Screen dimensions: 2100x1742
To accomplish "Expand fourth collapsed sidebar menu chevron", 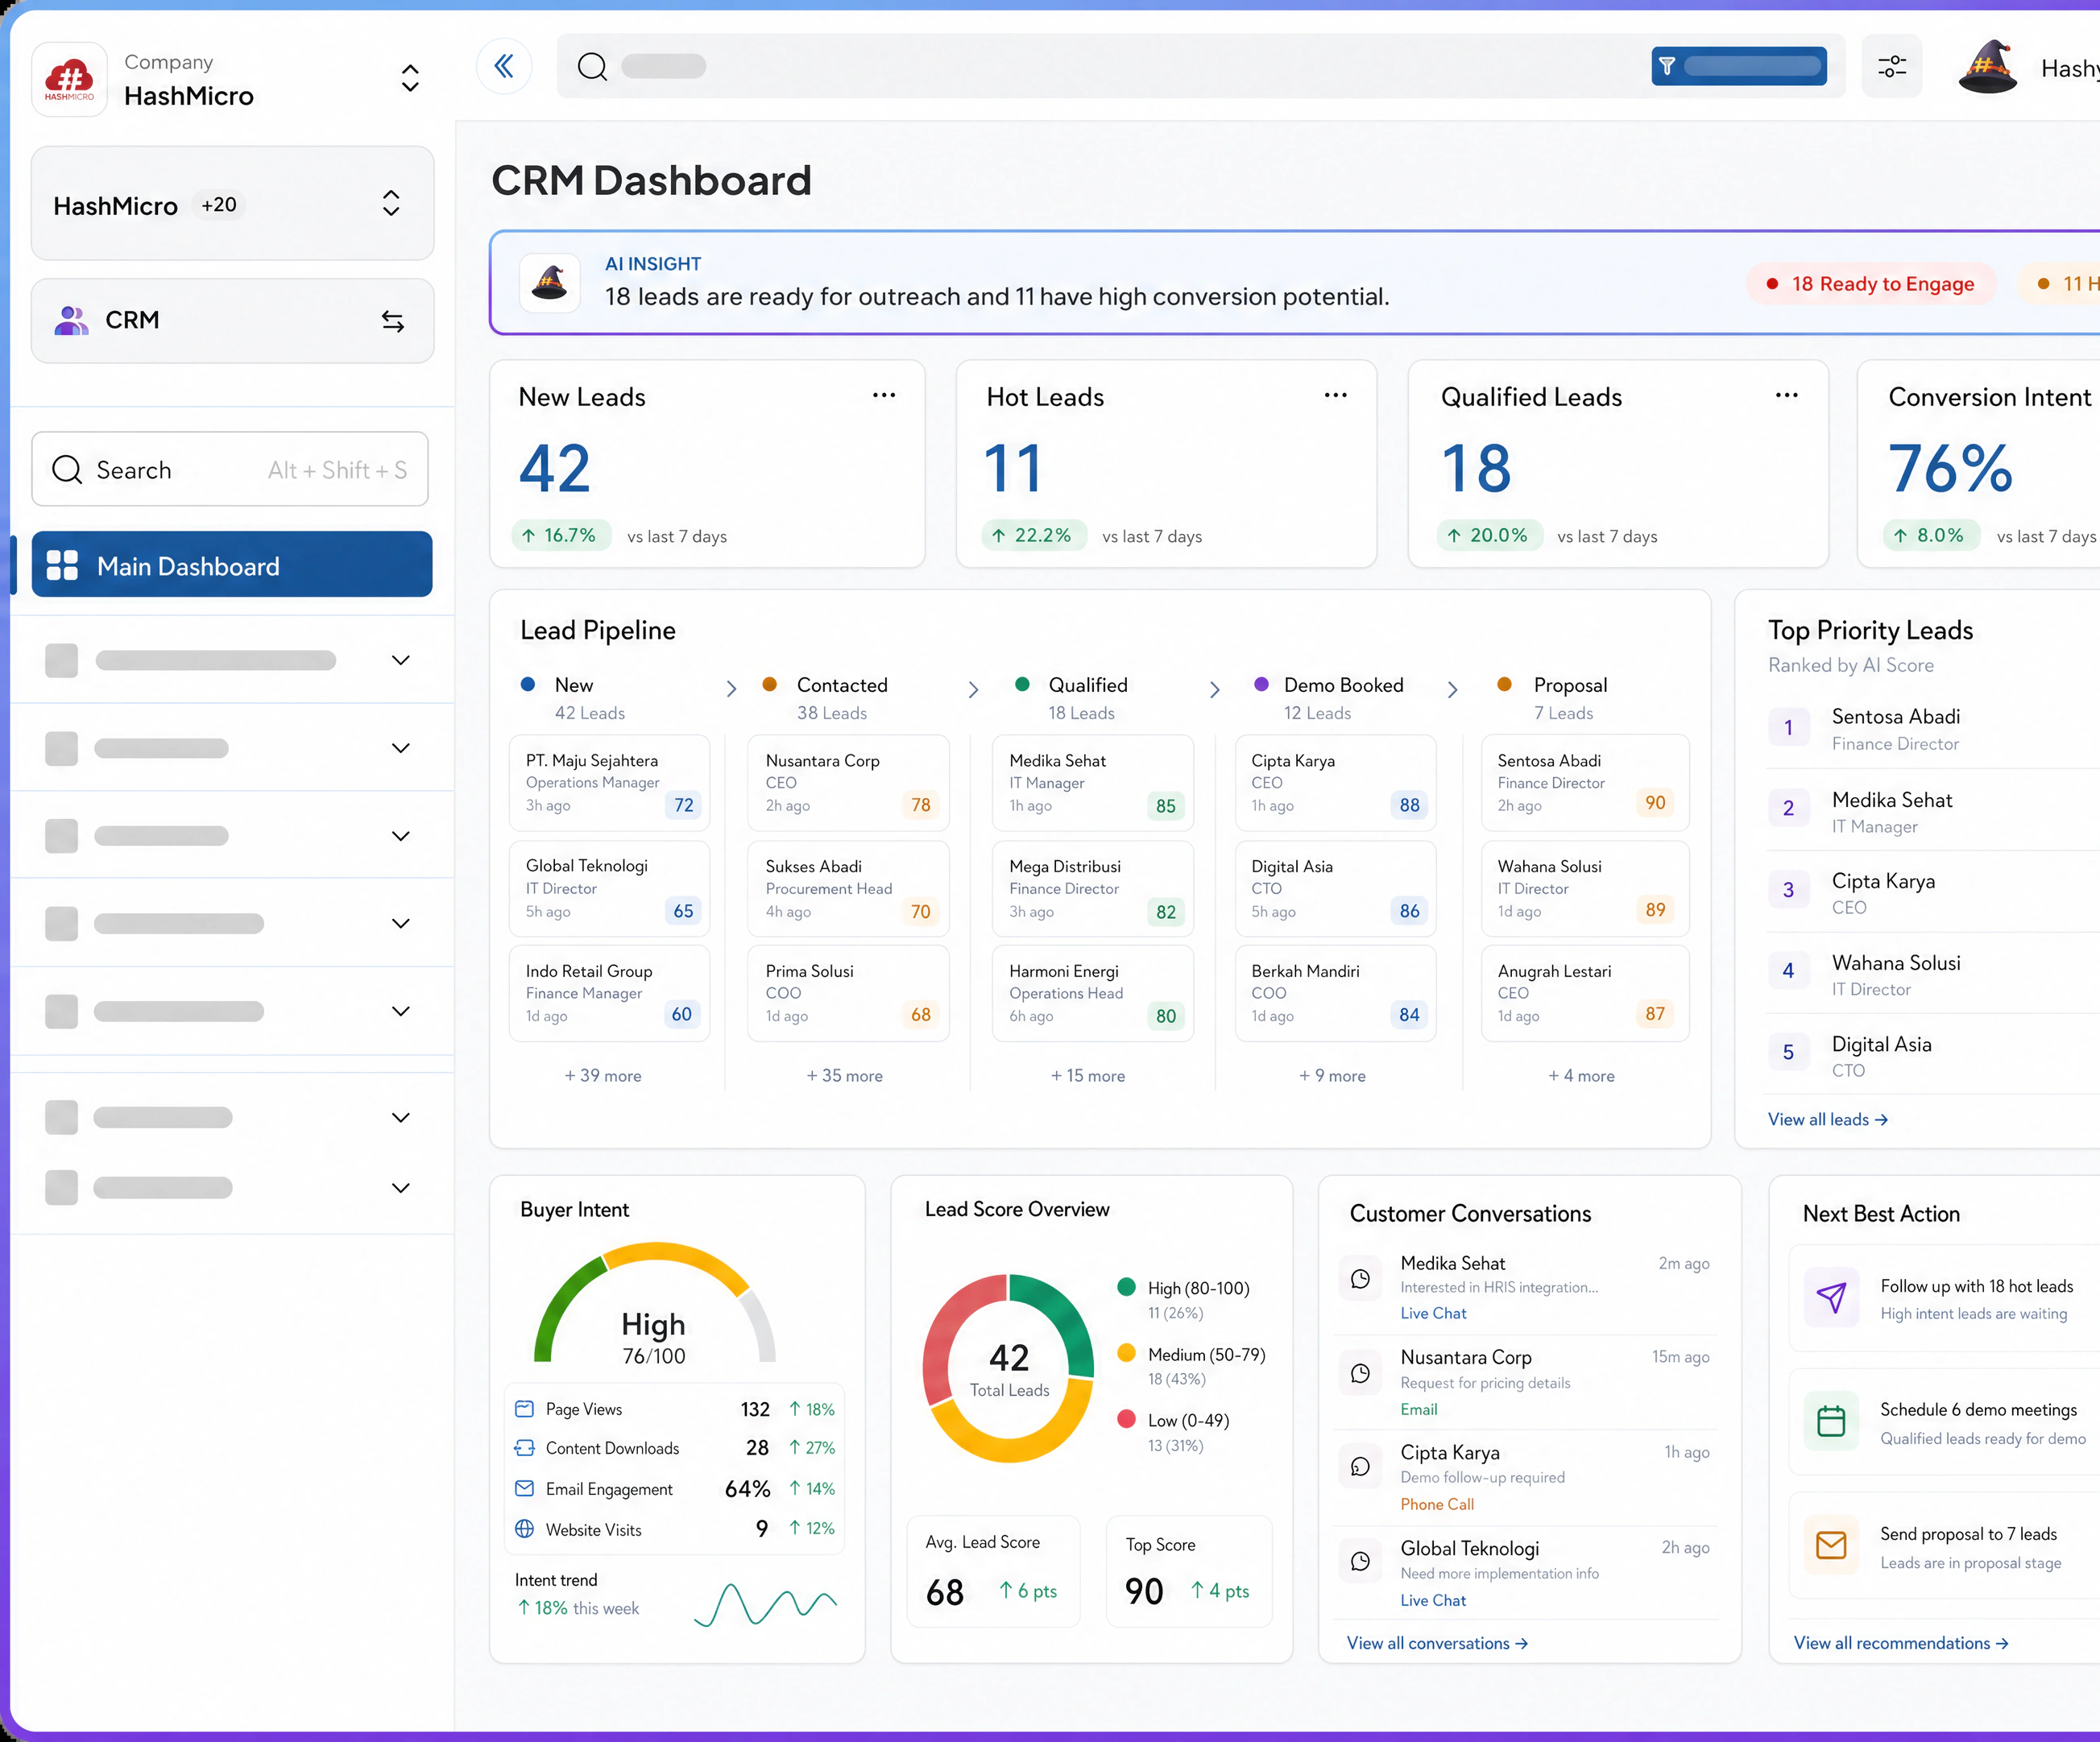I will tap(401, 923).
